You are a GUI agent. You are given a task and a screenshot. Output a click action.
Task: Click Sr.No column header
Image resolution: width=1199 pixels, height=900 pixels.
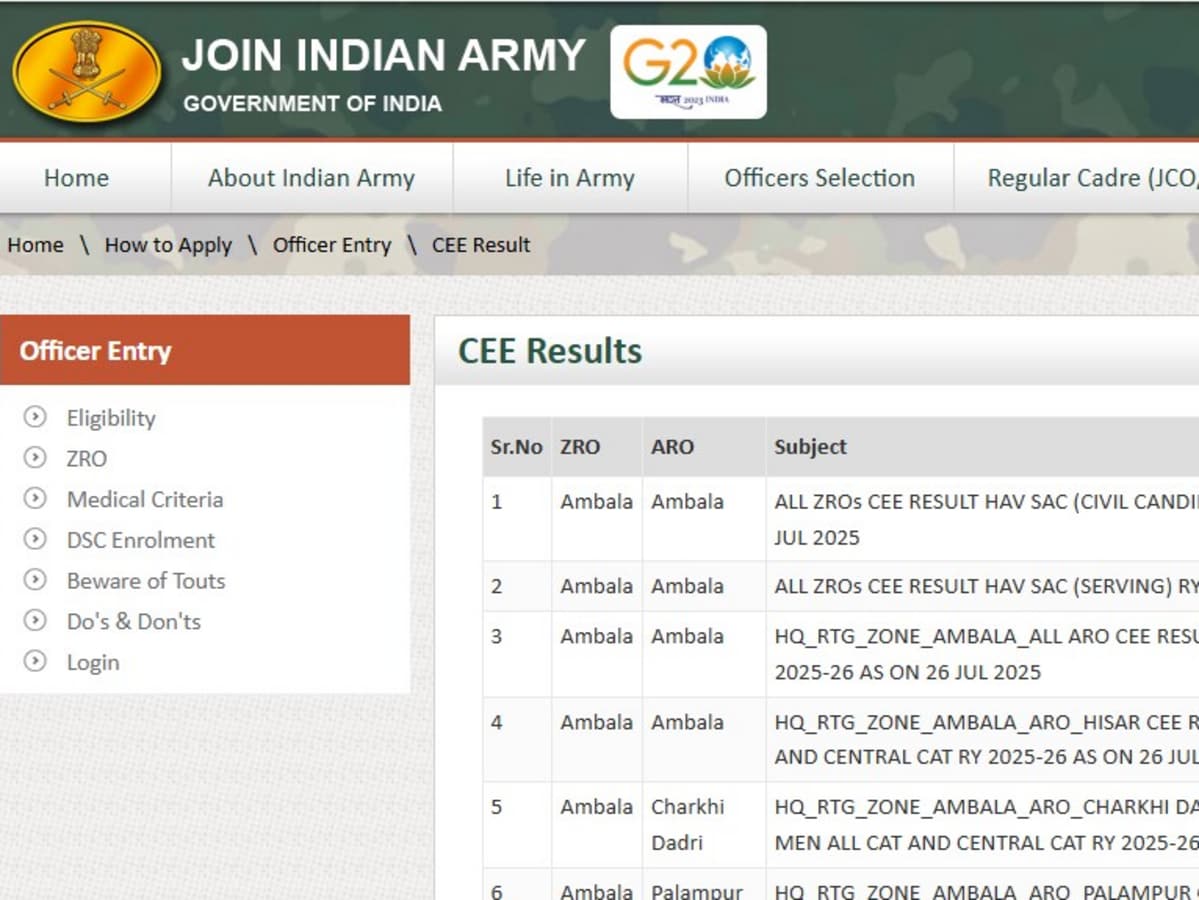pos(516,447)
